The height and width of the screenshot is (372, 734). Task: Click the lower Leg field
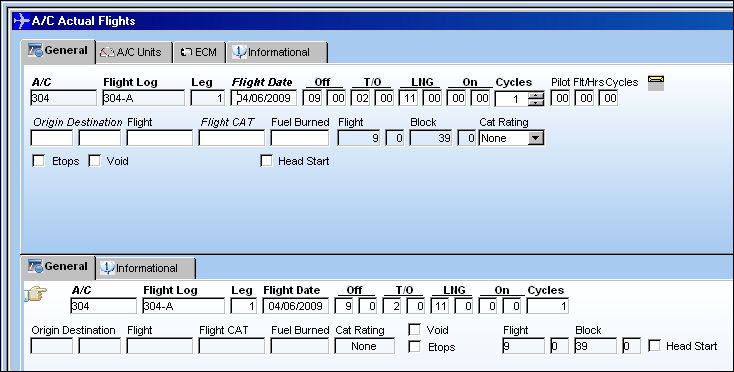[243, 306]
